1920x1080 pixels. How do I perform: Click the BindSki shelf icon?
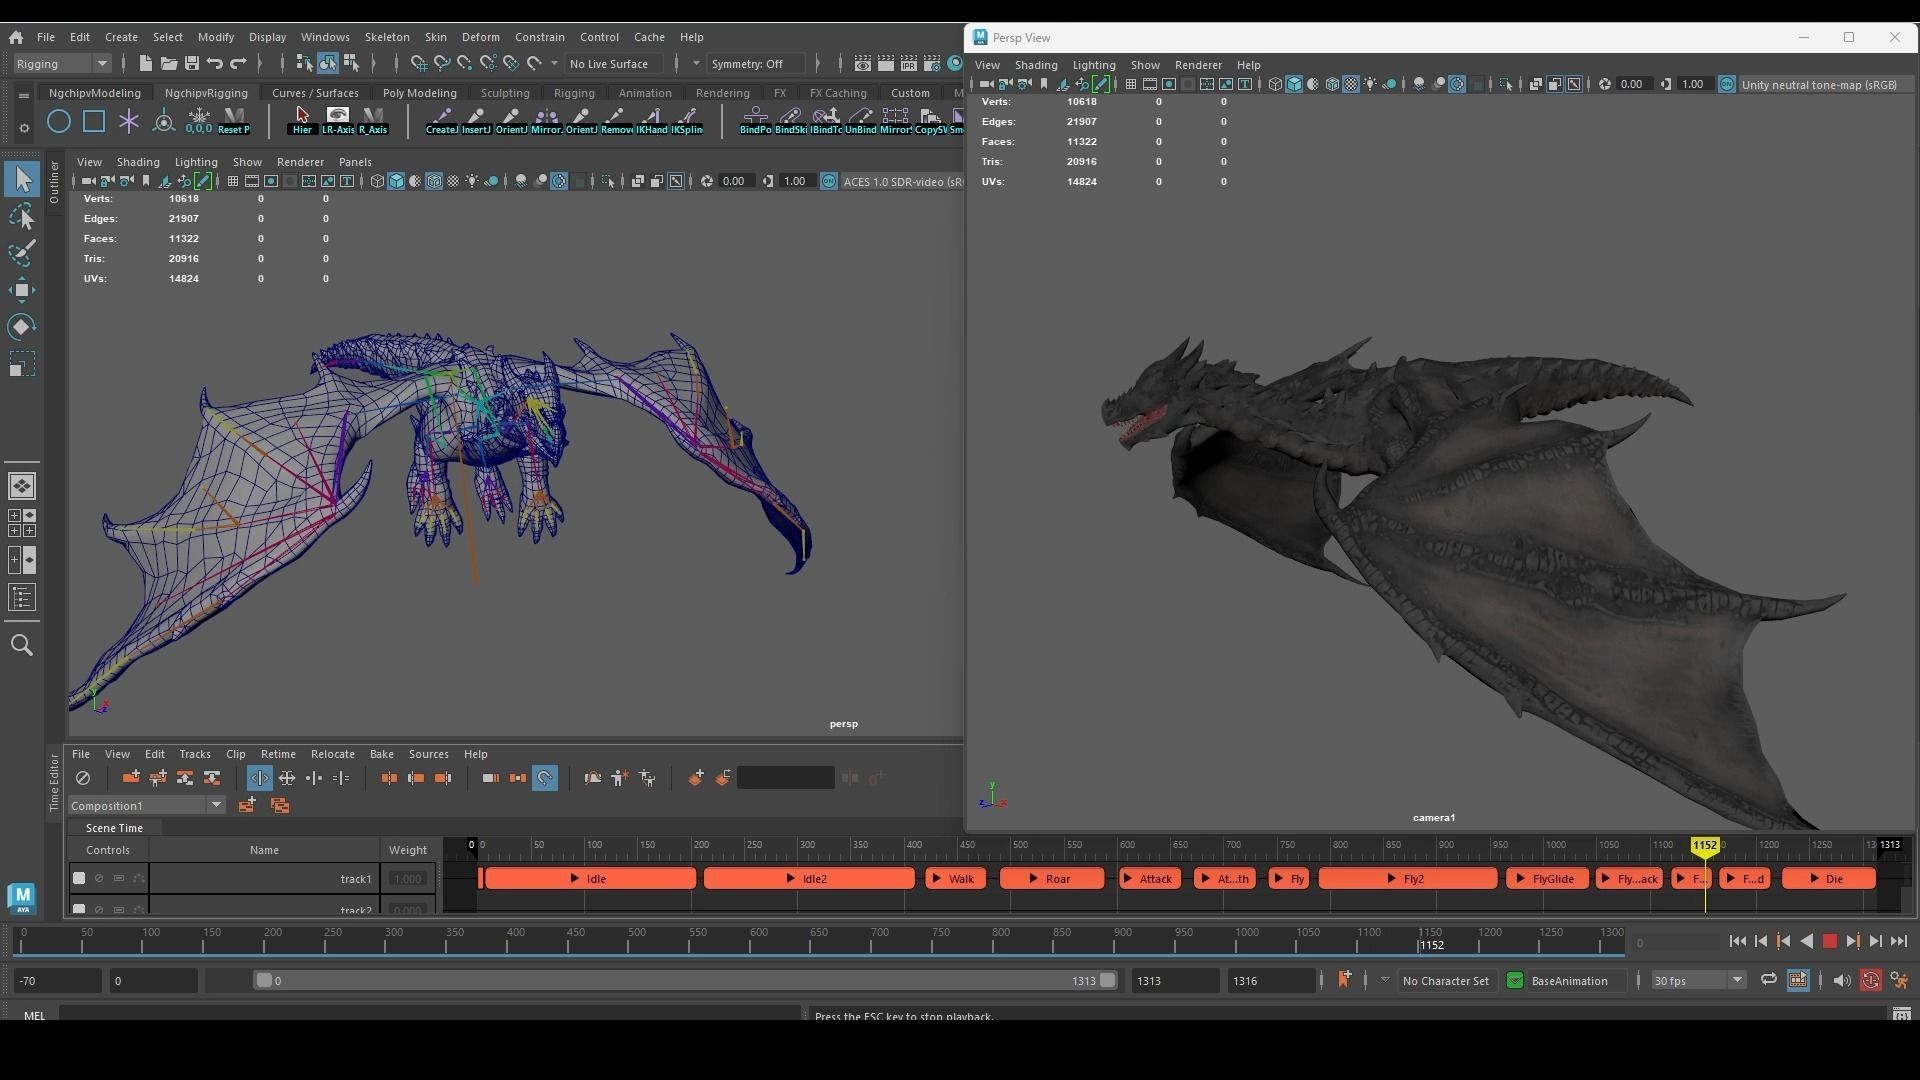(790, 121)
